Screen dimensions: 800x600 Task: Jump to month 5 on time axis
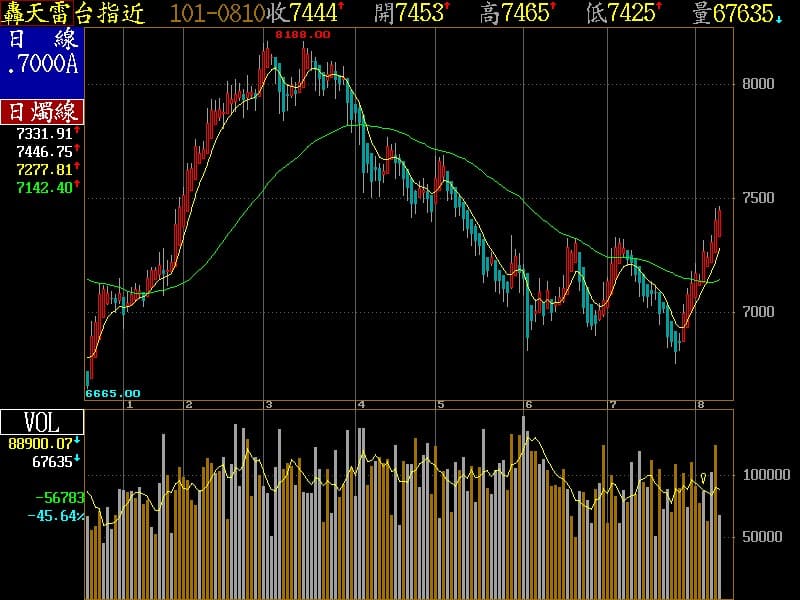coord(440,404)
